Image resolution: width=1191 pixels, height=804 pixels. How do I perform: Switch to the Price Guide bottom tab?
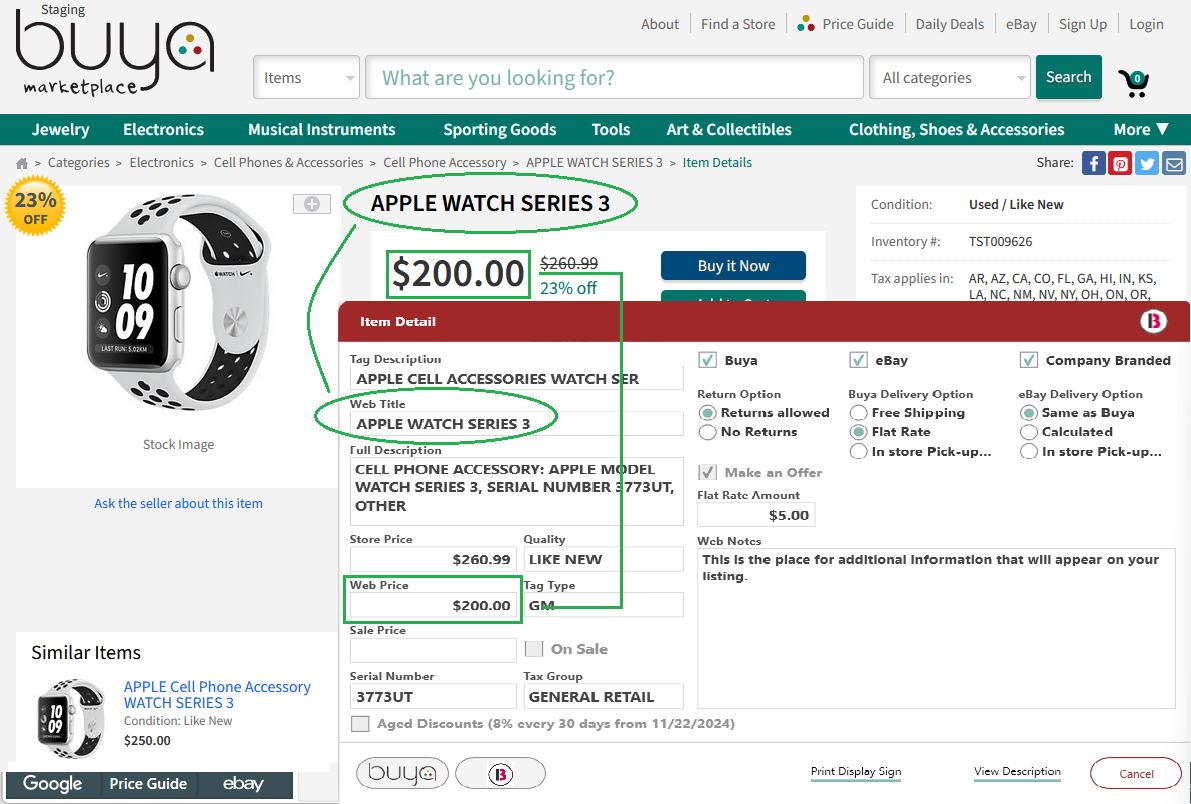[148, 784]
